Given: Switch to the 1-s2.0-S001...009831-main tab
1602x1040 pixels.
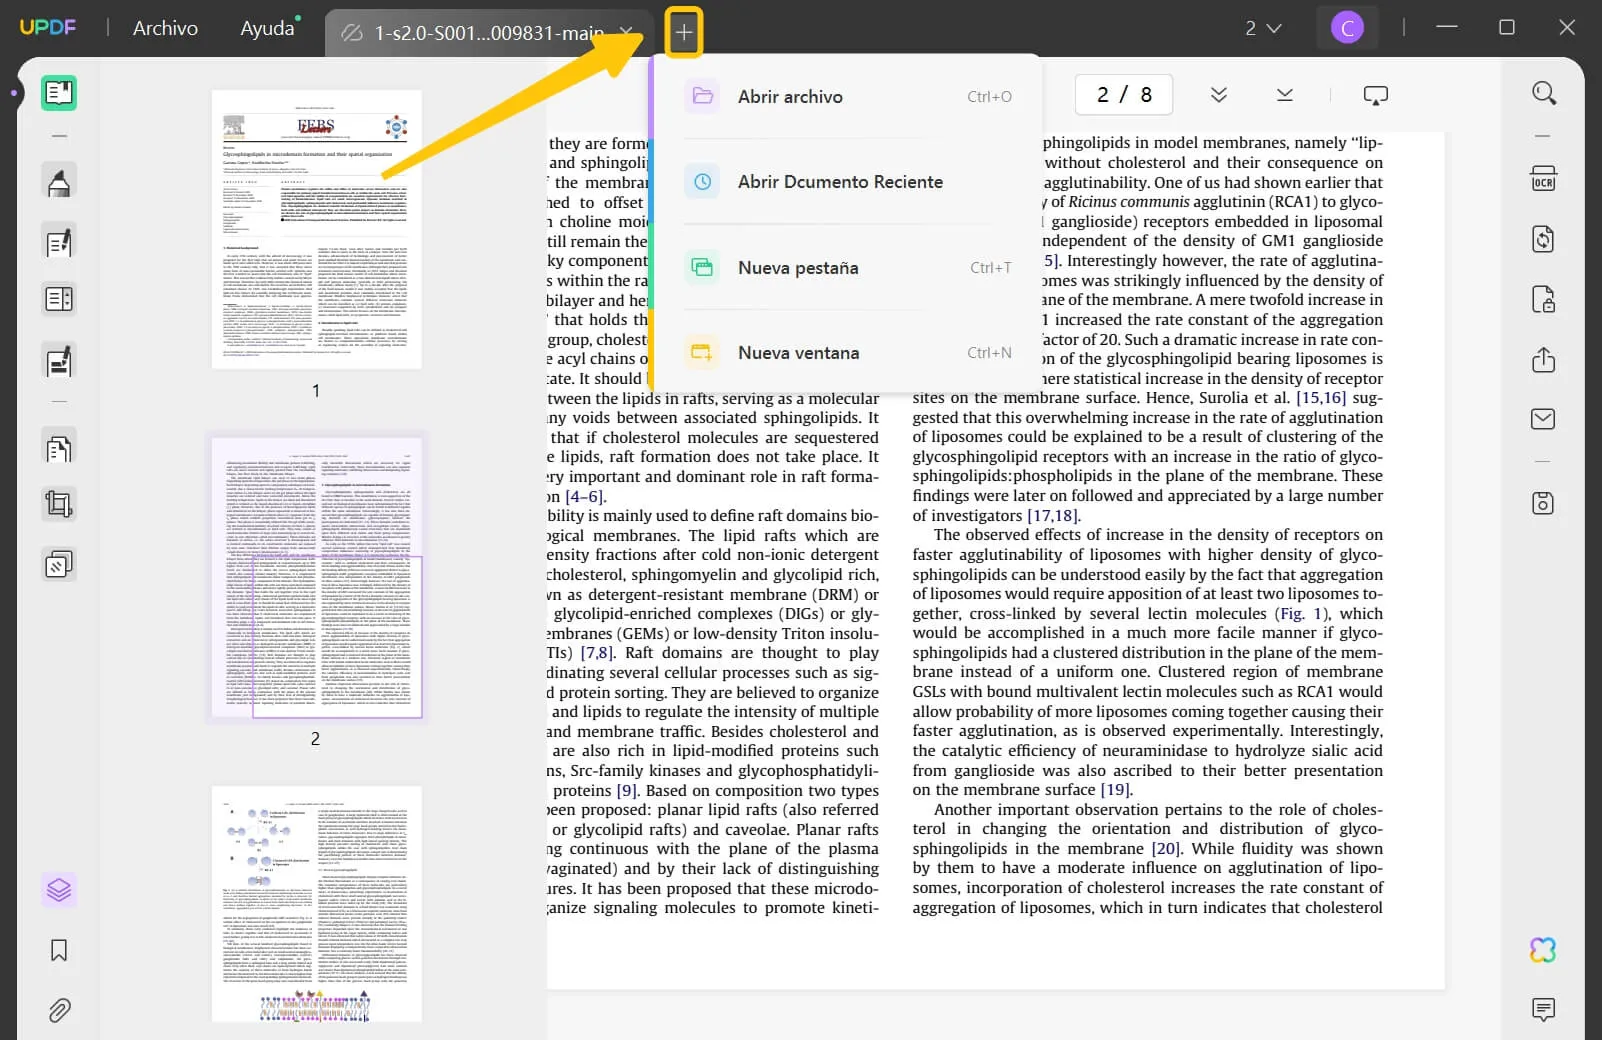Looking at the screenshot, I should coord(489,33).
